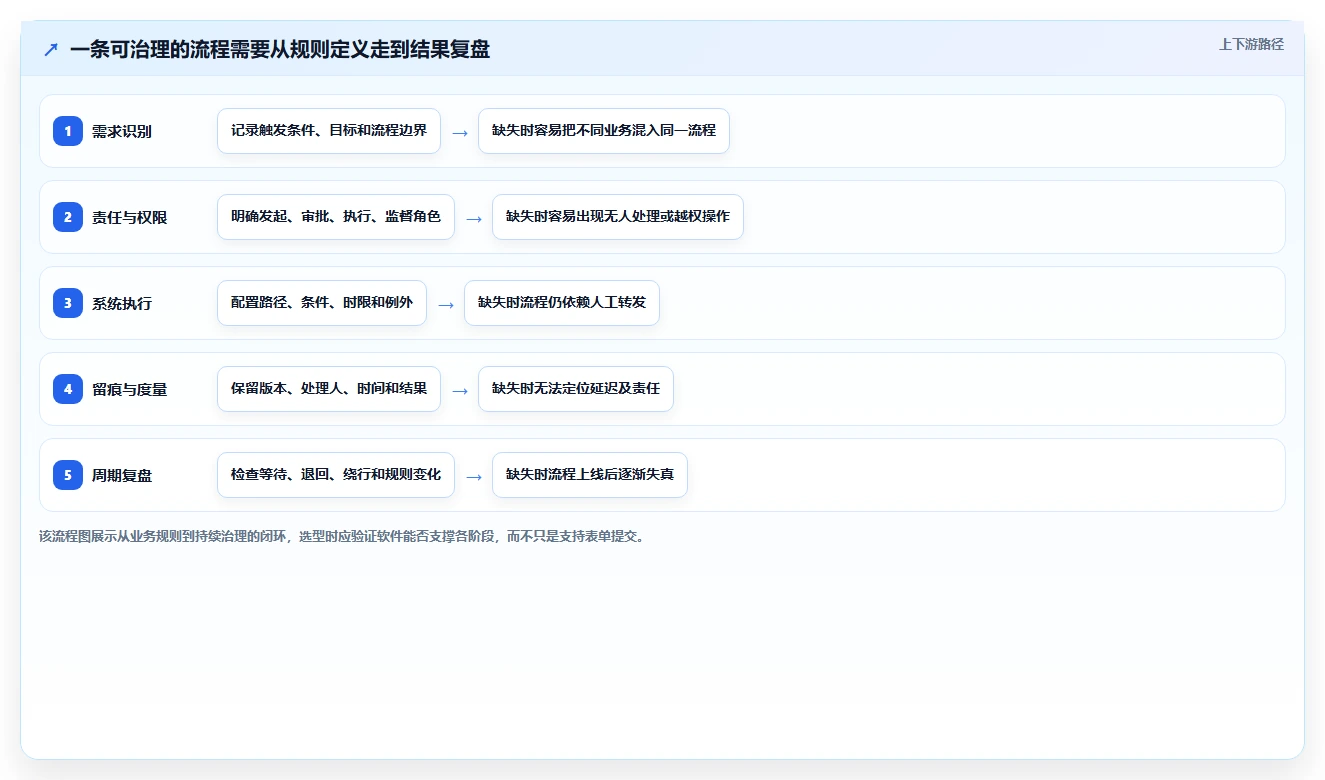Click the step 4 number badge
The image size is (1325, 780).
pyautogui.click(x=68, y=388)
